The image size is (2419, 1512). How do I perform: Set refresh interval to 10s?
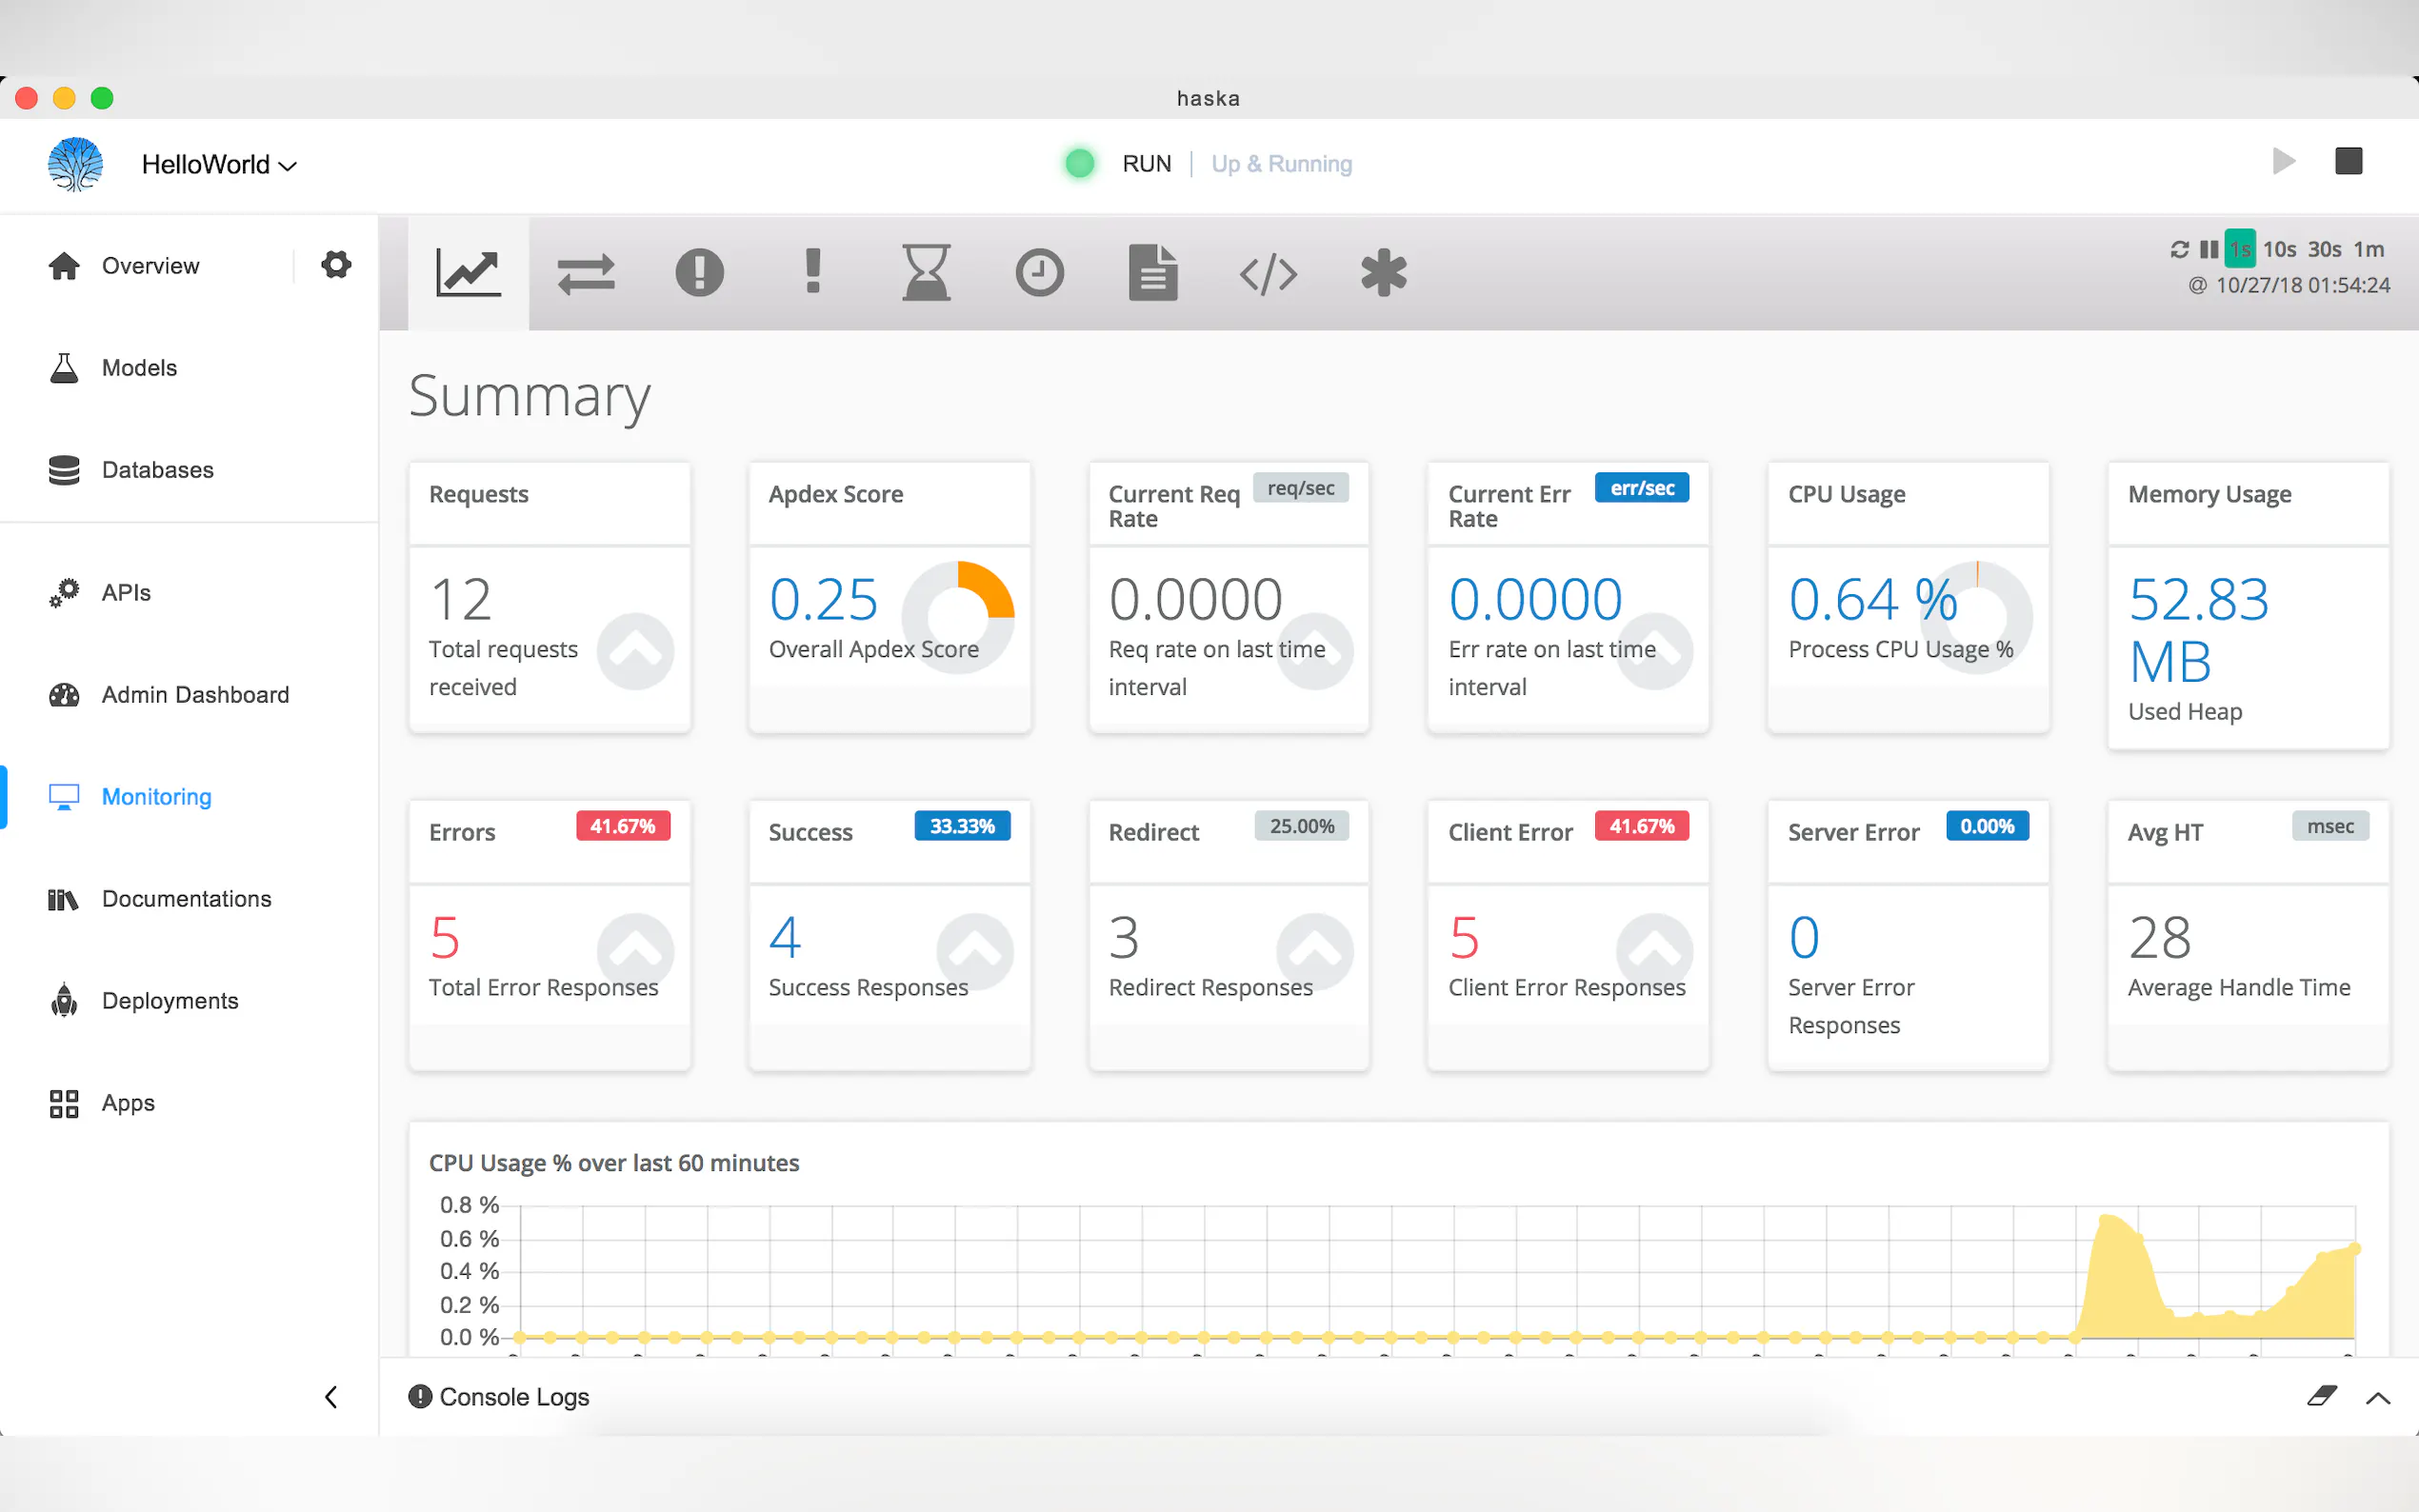pyautogui.click(x=2279, y=249)
